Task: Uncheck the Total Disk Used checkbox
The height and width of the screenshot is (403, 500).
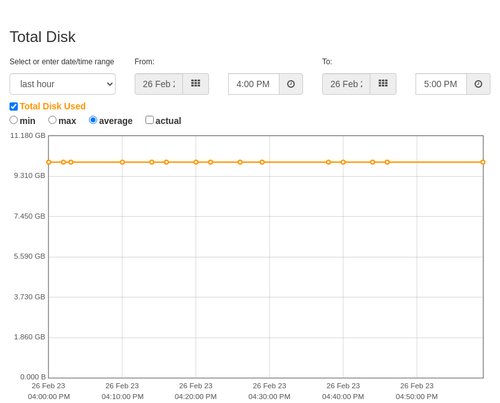Action: click(x=14, y=106)
